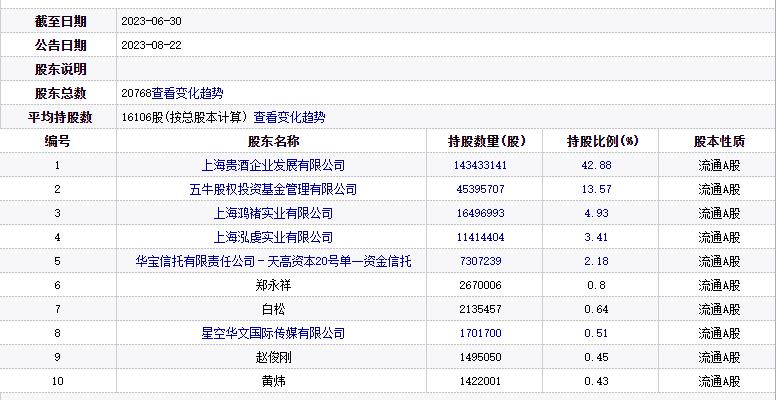
Task: Open 上海贵酒企业发展有限公司 shareholder link
Action: [x=273, y=165]
